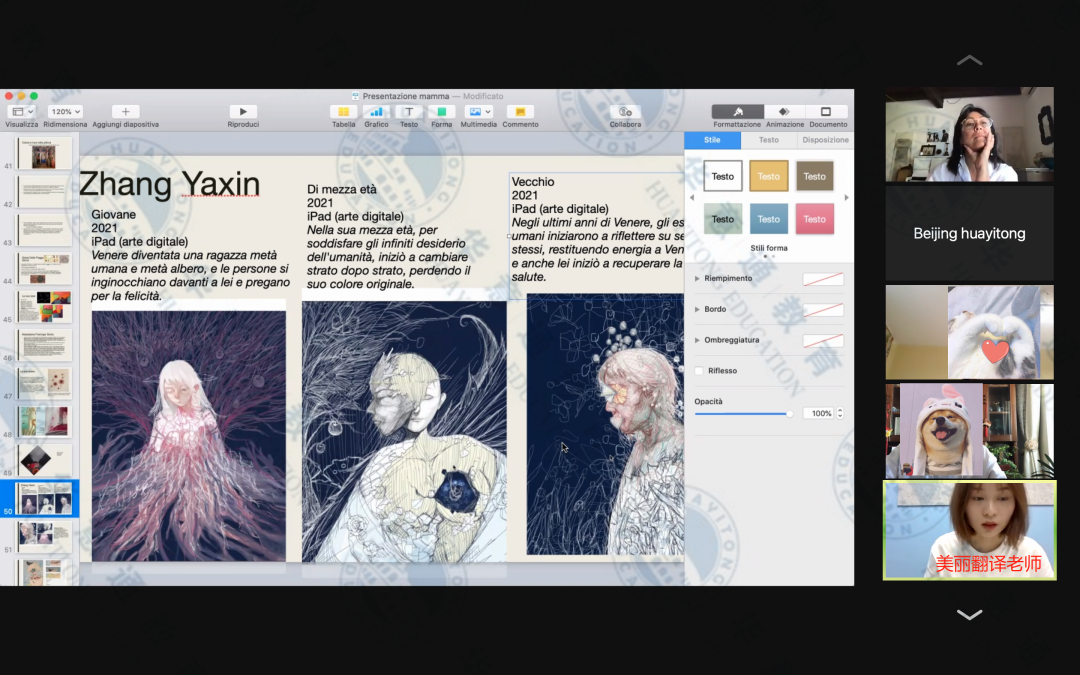Select slide 44 thumbnail

click(44, 269)
